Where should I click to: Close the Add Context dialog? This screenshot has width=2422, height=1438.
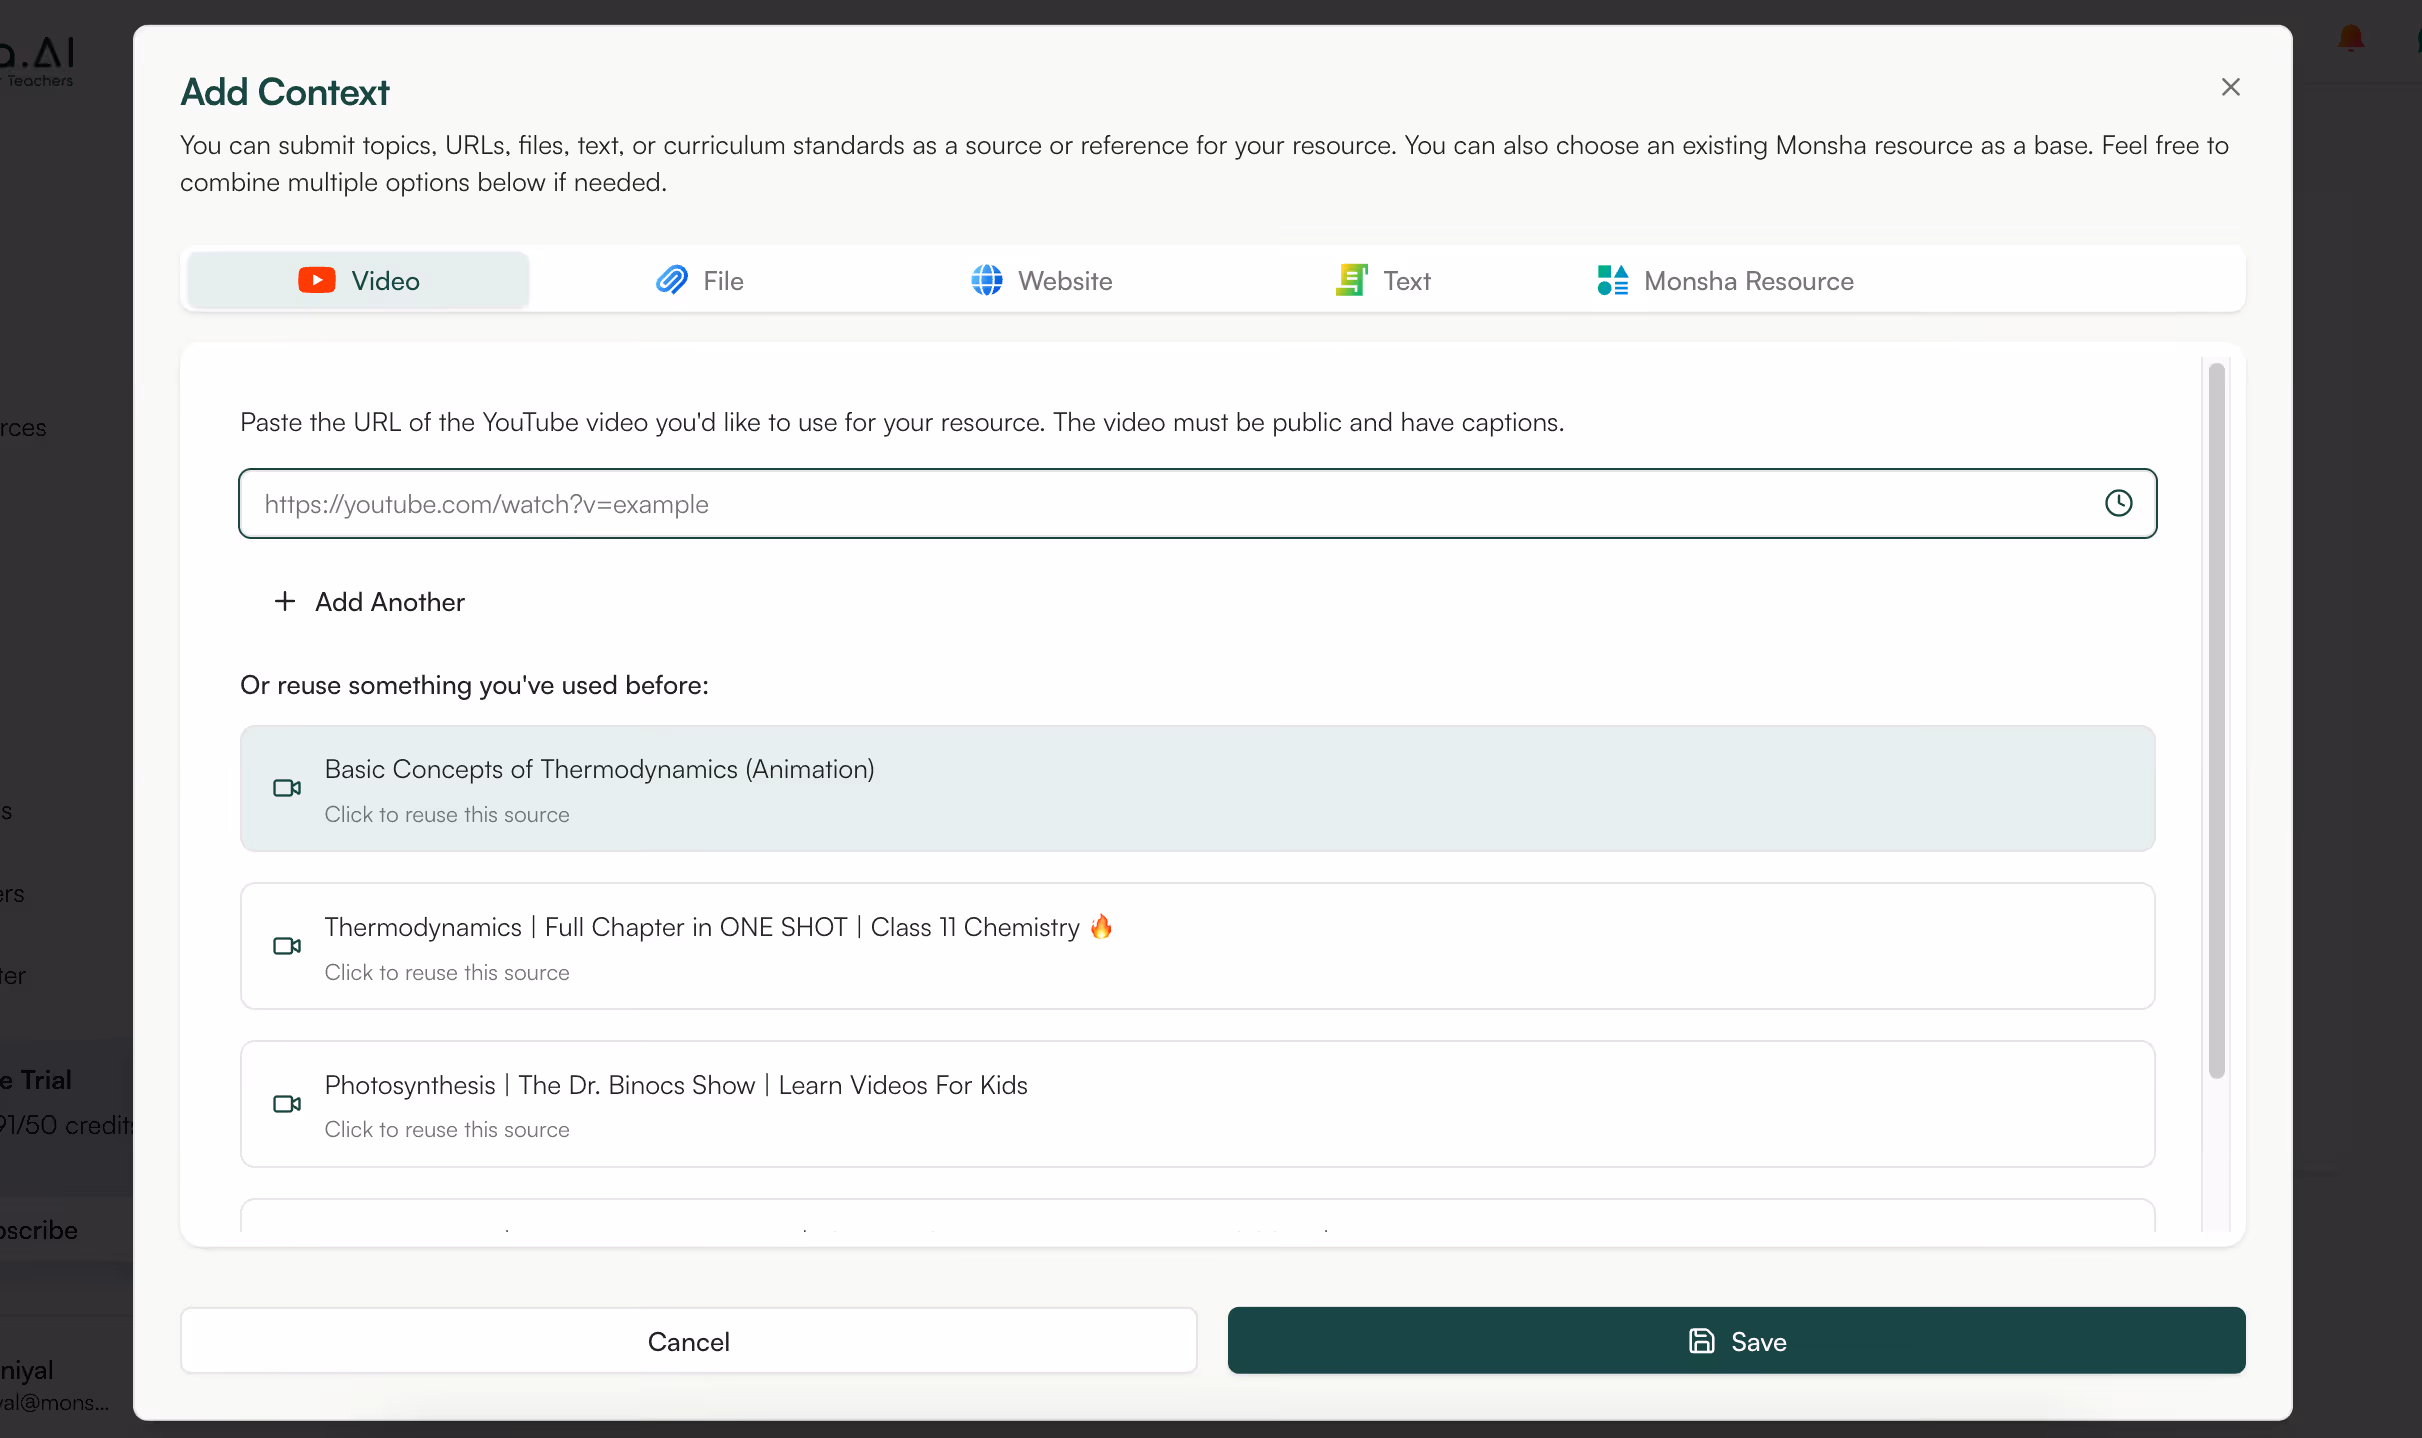point(2230,87)
